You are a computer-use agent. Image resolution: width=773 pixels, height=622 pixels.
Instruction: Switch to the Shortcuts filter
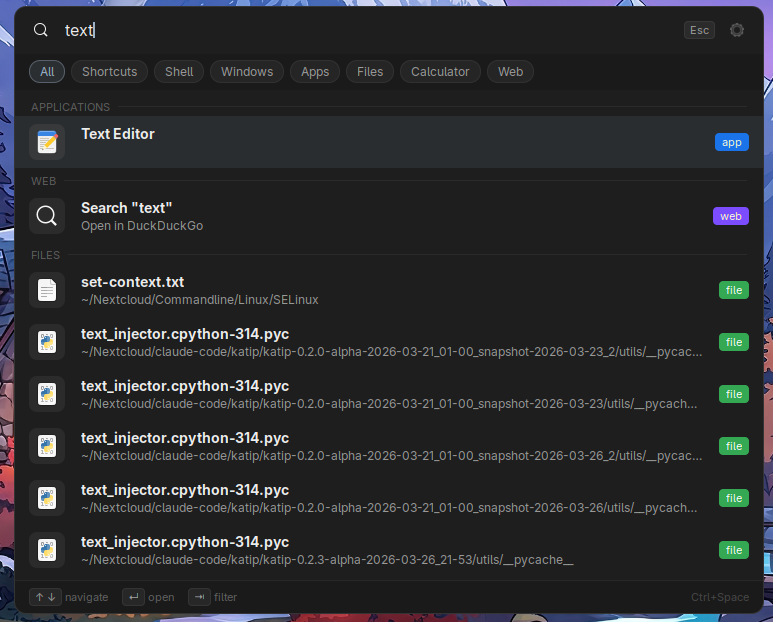[110, 72]
